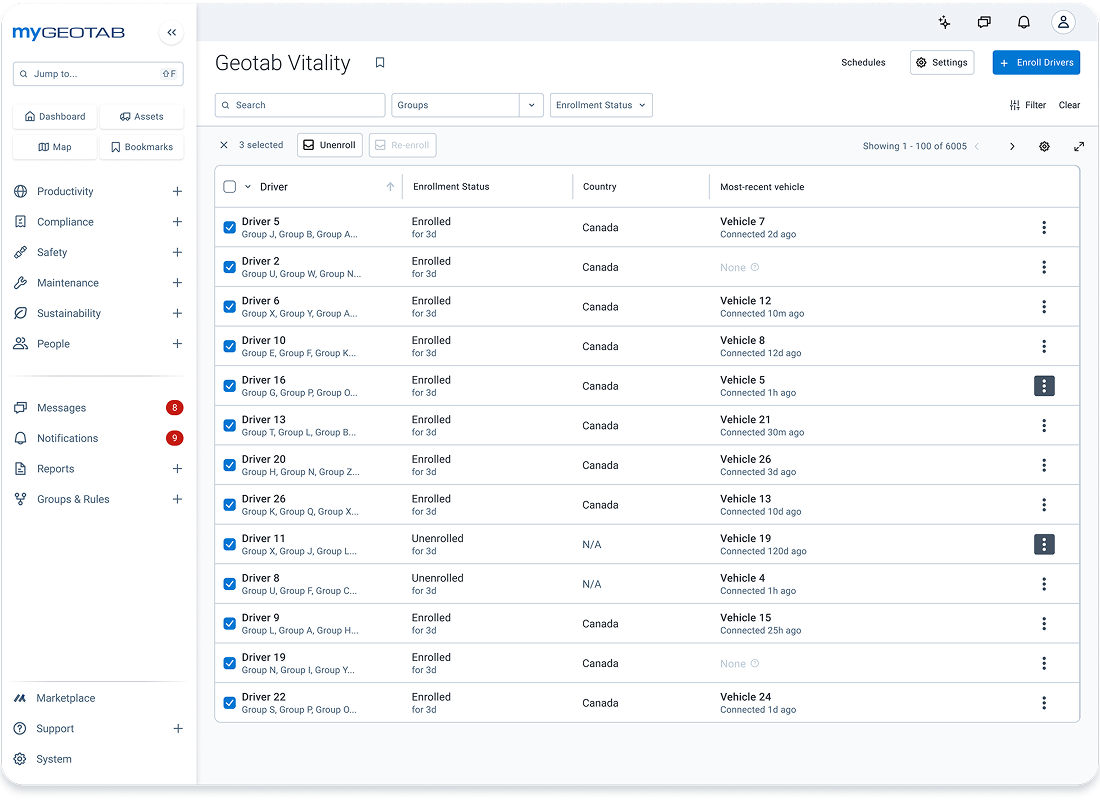
Task: Click the sparkle AI assistant icon
Action: click(944, 22)
